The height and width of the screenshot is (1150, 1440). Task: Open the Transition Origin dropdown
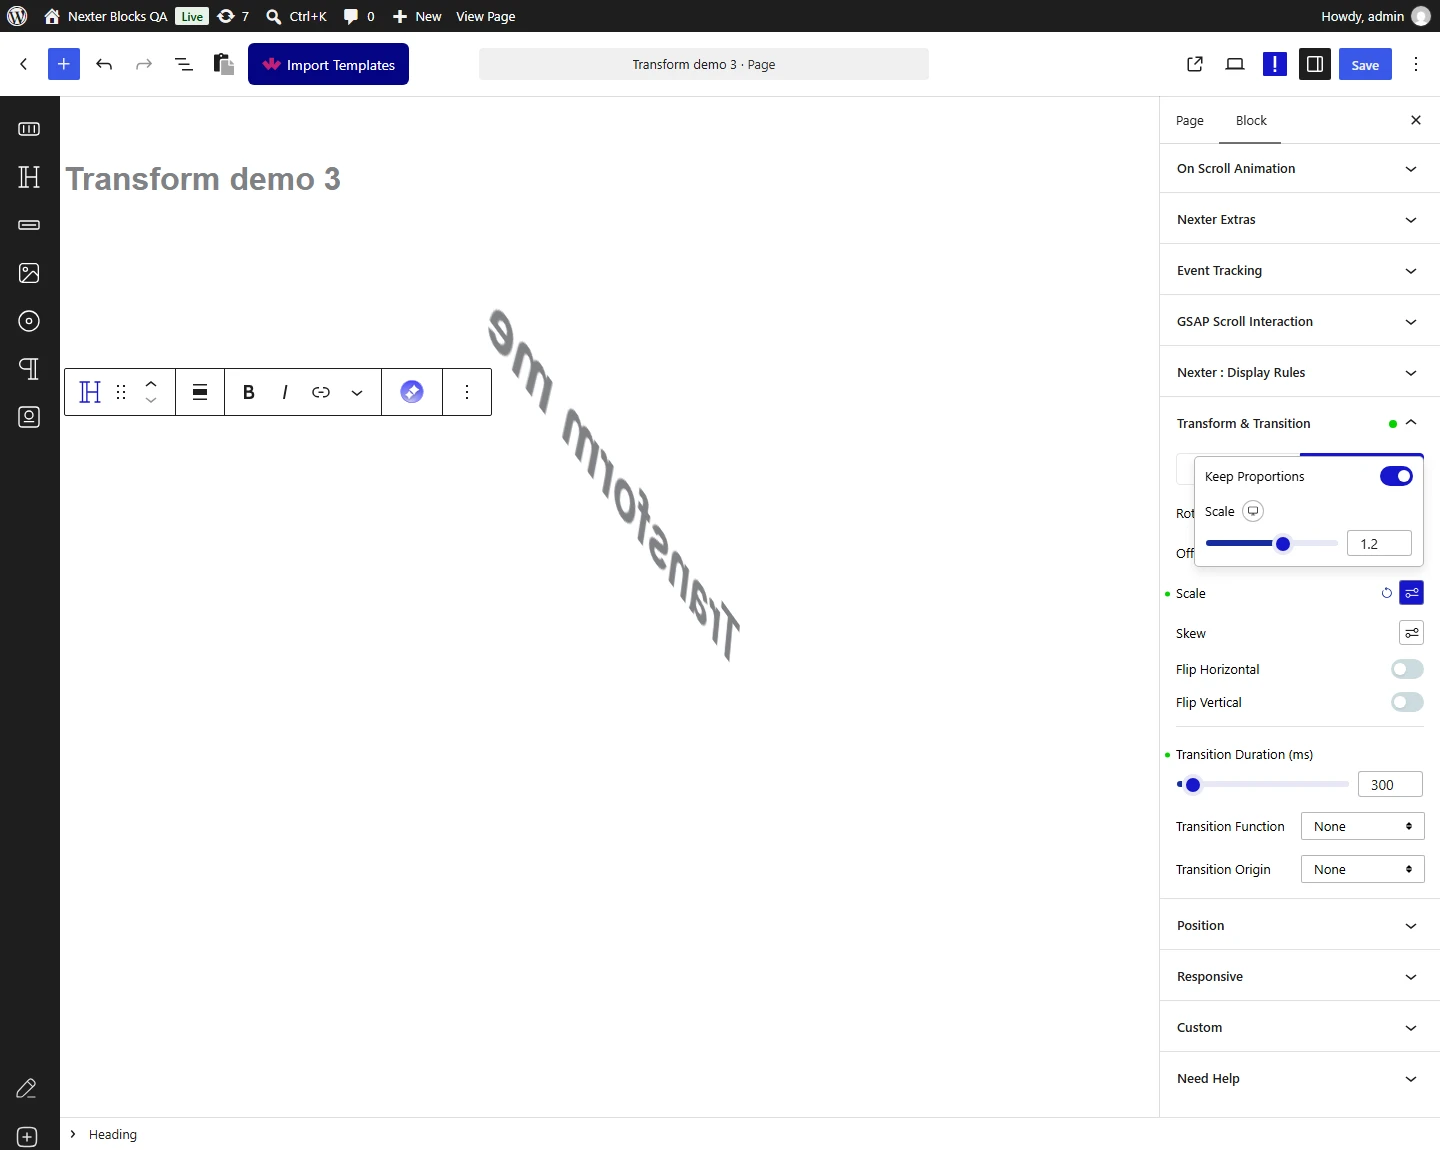click(x=1362, y=869)
